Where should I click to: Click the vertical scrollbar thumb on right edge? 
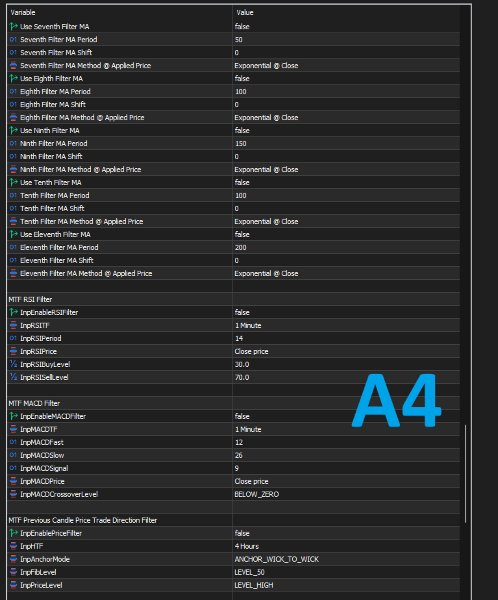pyautogui.click(x=465, y=474)
